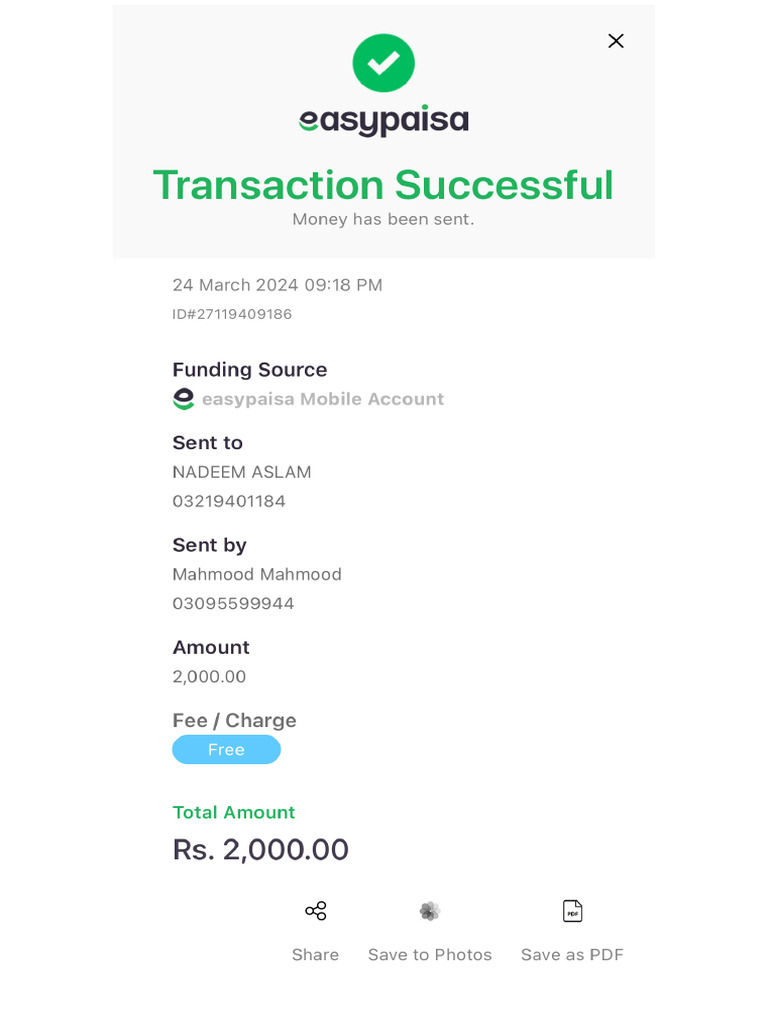Select the transaction ID number

tap(232, 314)
